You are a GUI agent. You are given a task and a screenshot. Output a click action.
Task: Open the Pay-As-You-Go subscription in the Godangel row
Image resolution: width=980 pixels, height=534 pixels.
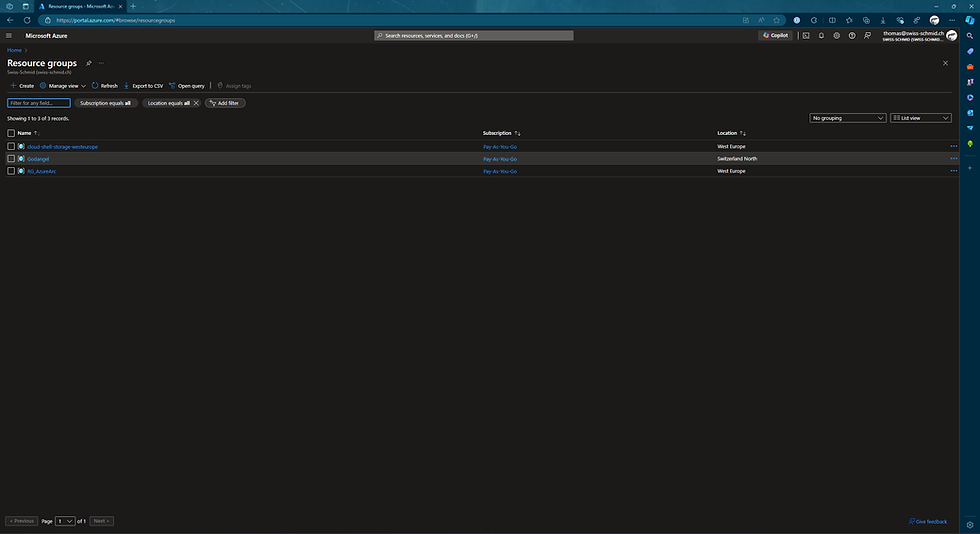(499, 159)
